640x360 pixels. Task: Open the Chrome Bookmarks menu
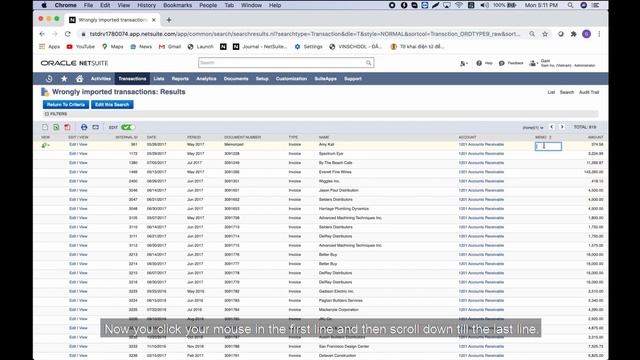coord(178,5)
